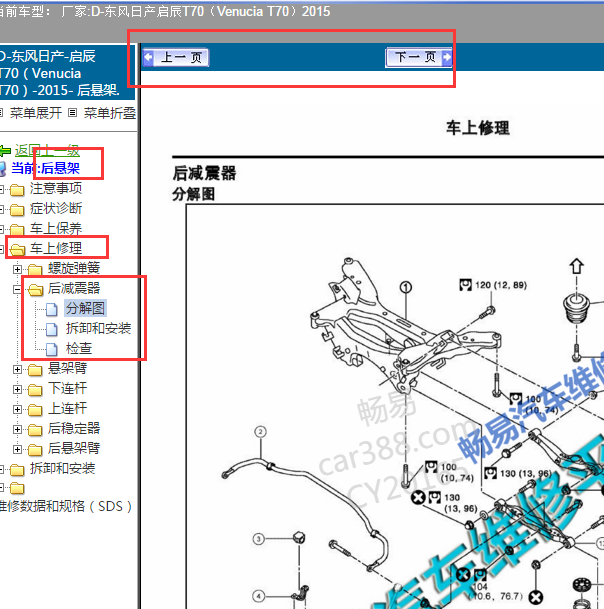This screenshot has height=609, width=604.
Task: Open the 检查 page
Action: 79,348
